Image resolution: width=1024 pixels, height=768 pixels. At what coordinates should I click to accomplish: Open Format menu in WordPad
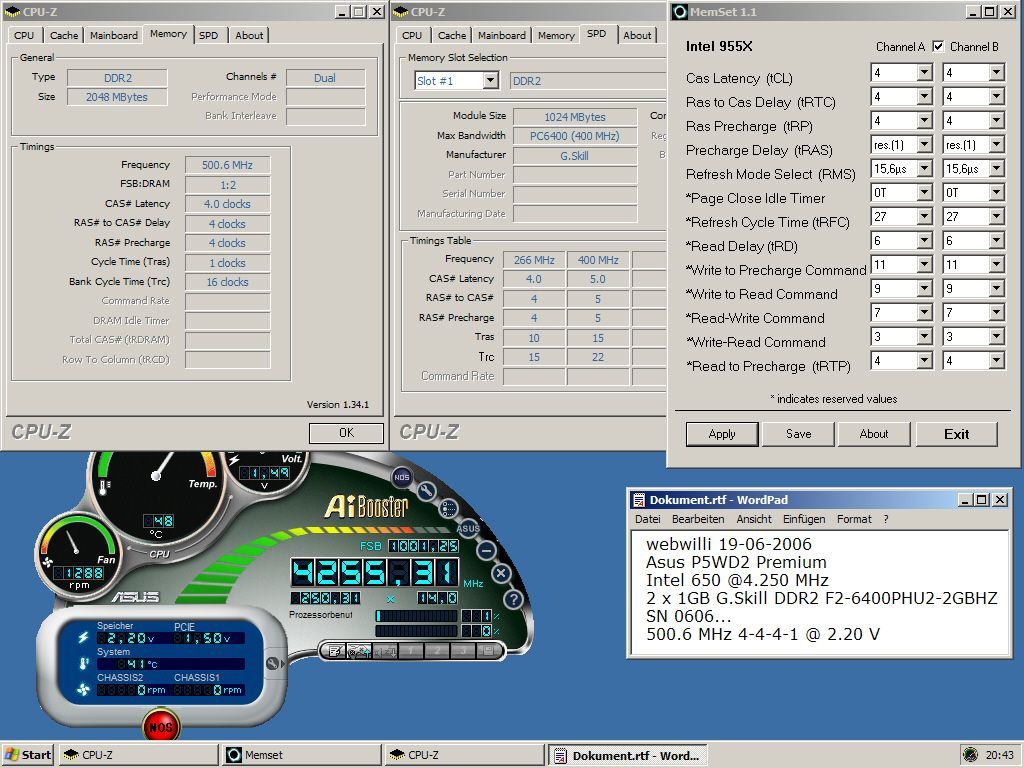854,519
